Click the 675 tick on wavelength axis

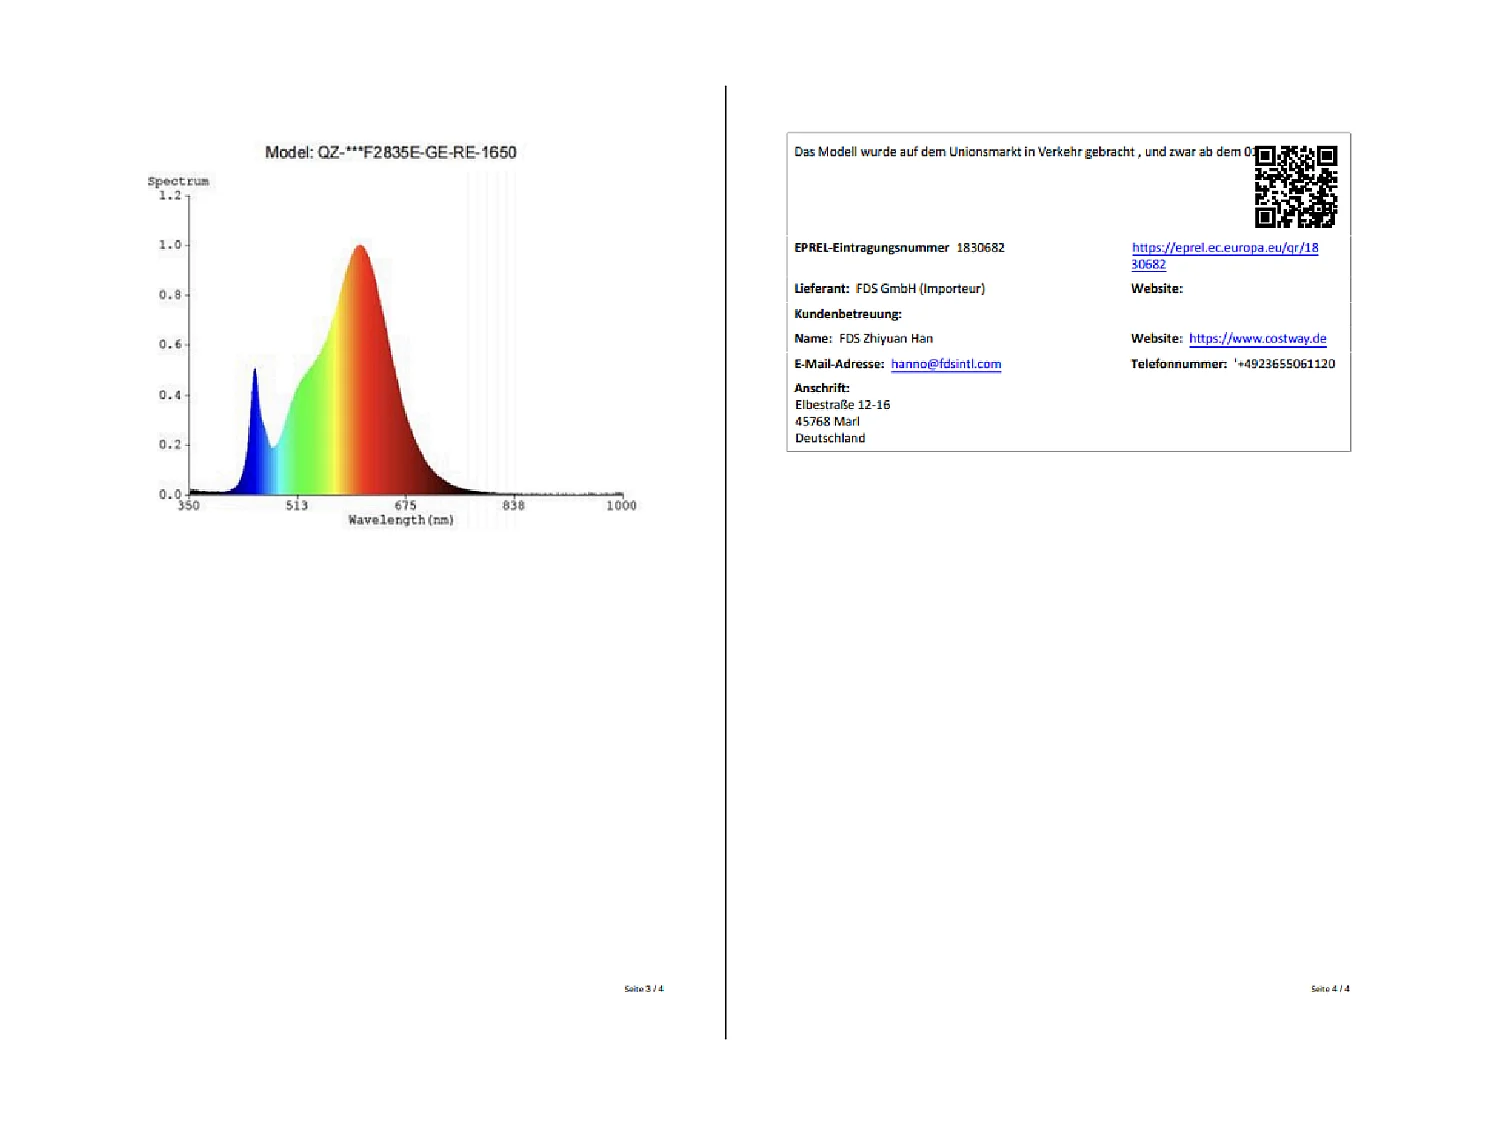405,505
